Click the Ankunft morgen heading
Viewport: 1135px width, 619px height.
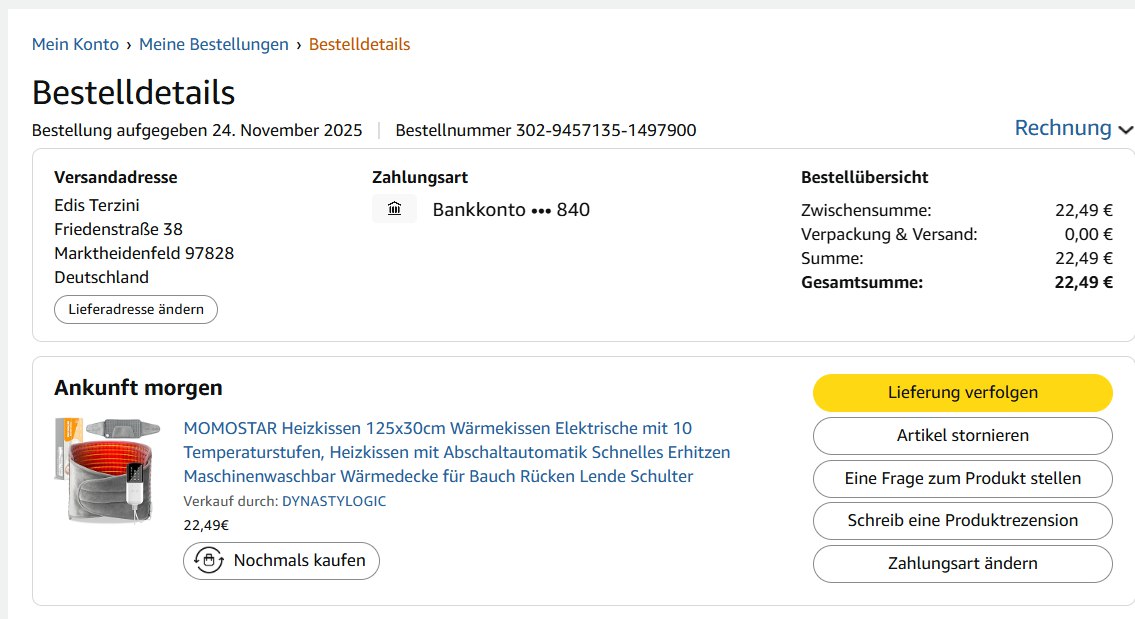(x=138, y=388)
